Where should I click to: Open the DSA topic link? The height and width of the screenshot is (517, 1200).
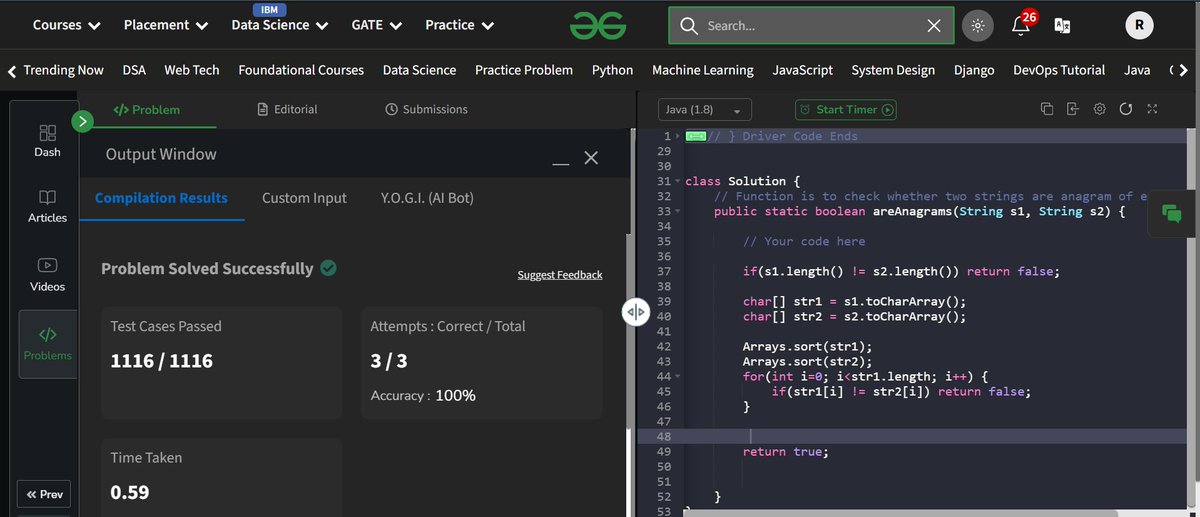134,70
